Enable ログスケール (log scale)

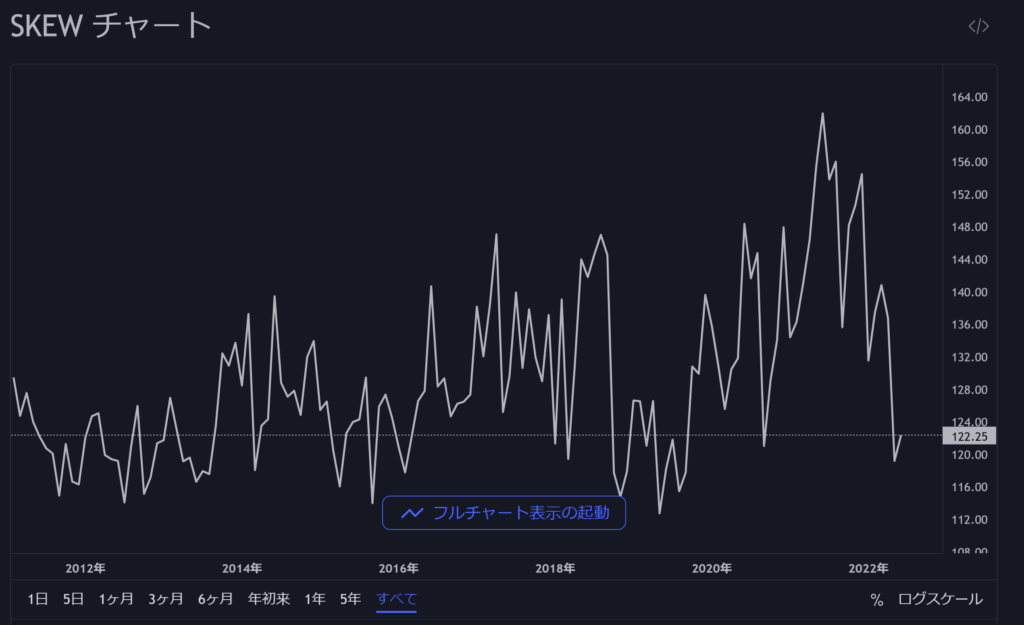click(940, 599)
